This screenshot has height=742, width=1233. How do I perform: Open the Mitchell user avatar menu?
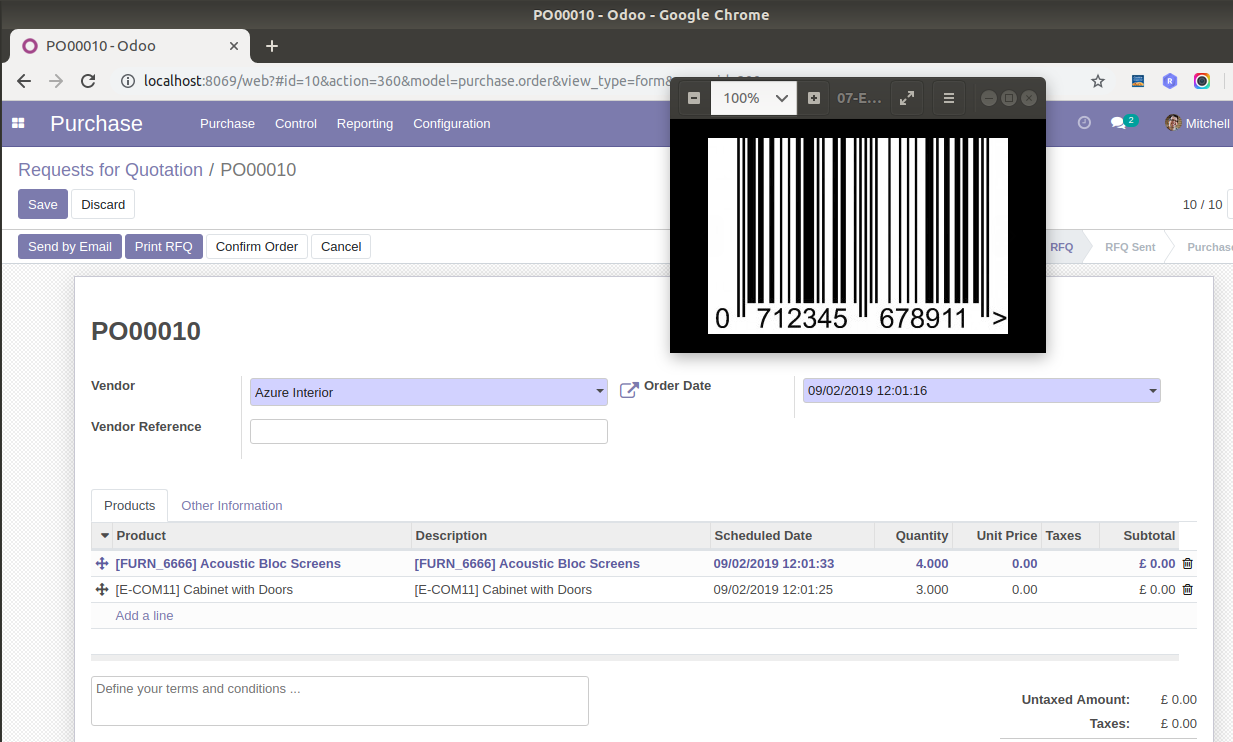[1198, 123]
